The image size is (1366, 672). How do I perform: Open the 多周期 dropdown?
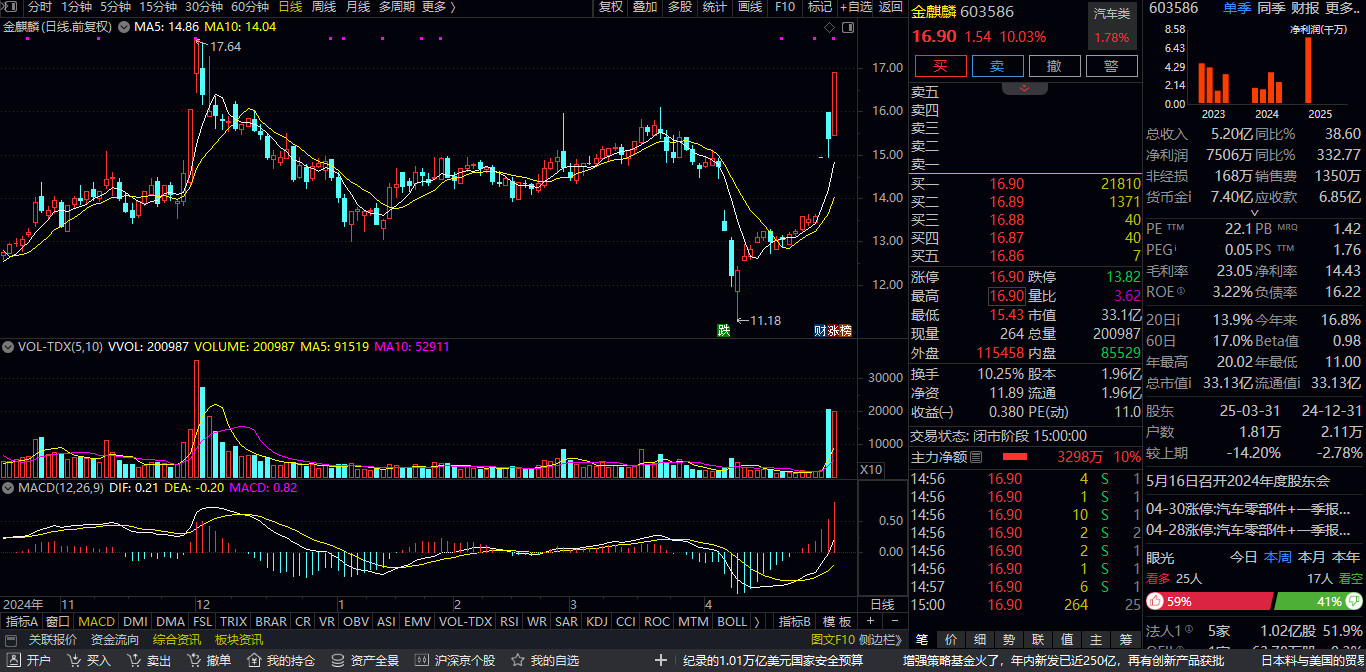pos(398,7)
